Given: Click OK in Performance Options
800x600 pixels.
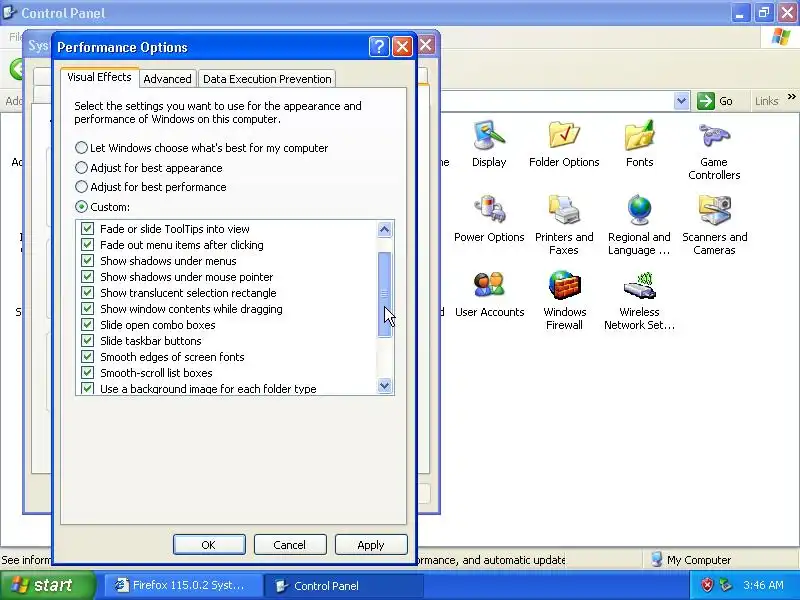Looking at the screenshot, I should coord(209,545).
